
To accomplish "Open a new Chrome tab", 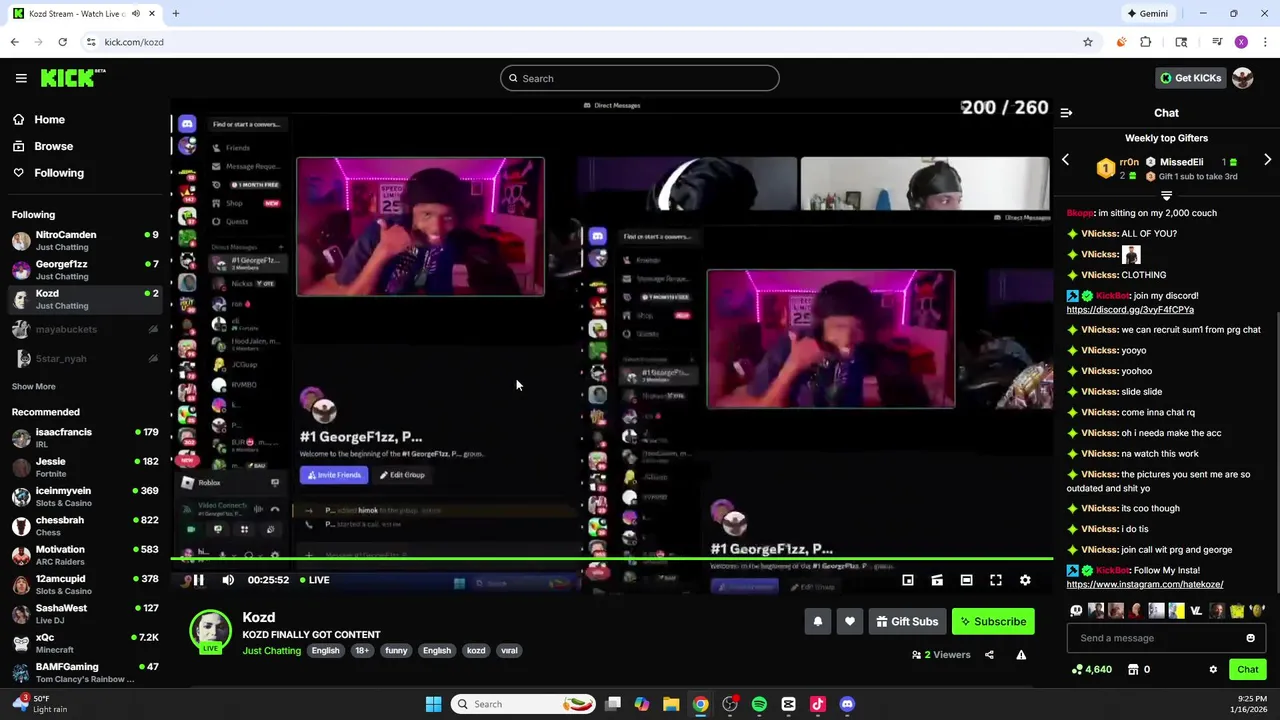I will coord(175,14).
